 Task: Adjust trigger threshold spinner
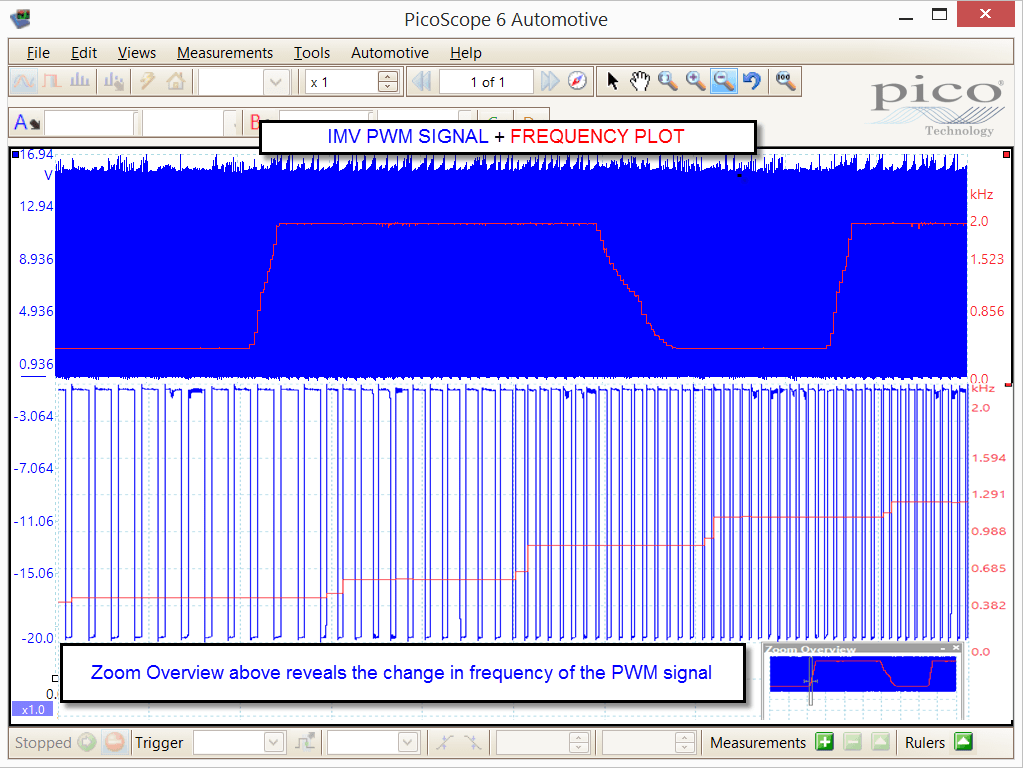click(x=579, y=743)
